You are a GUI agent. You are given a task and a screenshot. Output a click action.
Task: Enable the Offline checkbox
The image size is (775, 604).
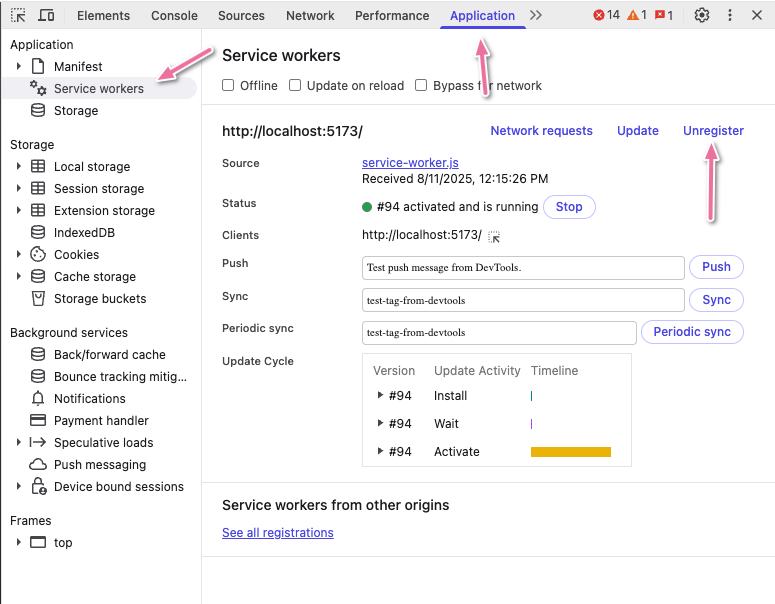click(228, 86)
